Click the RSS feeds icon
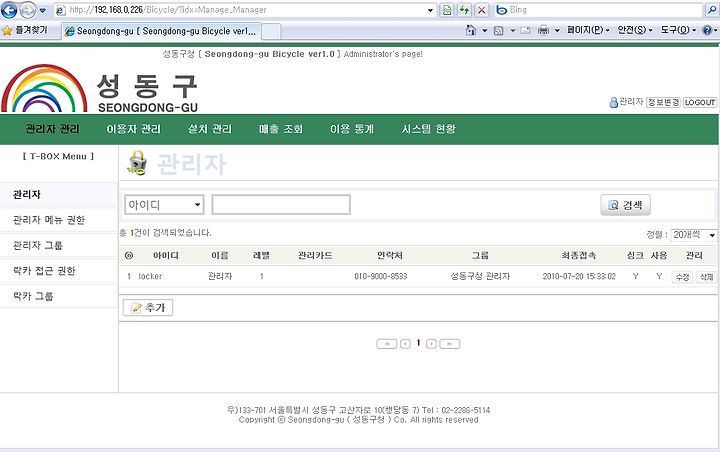Viewport: 720px width, 452px height. click(499, 30)
